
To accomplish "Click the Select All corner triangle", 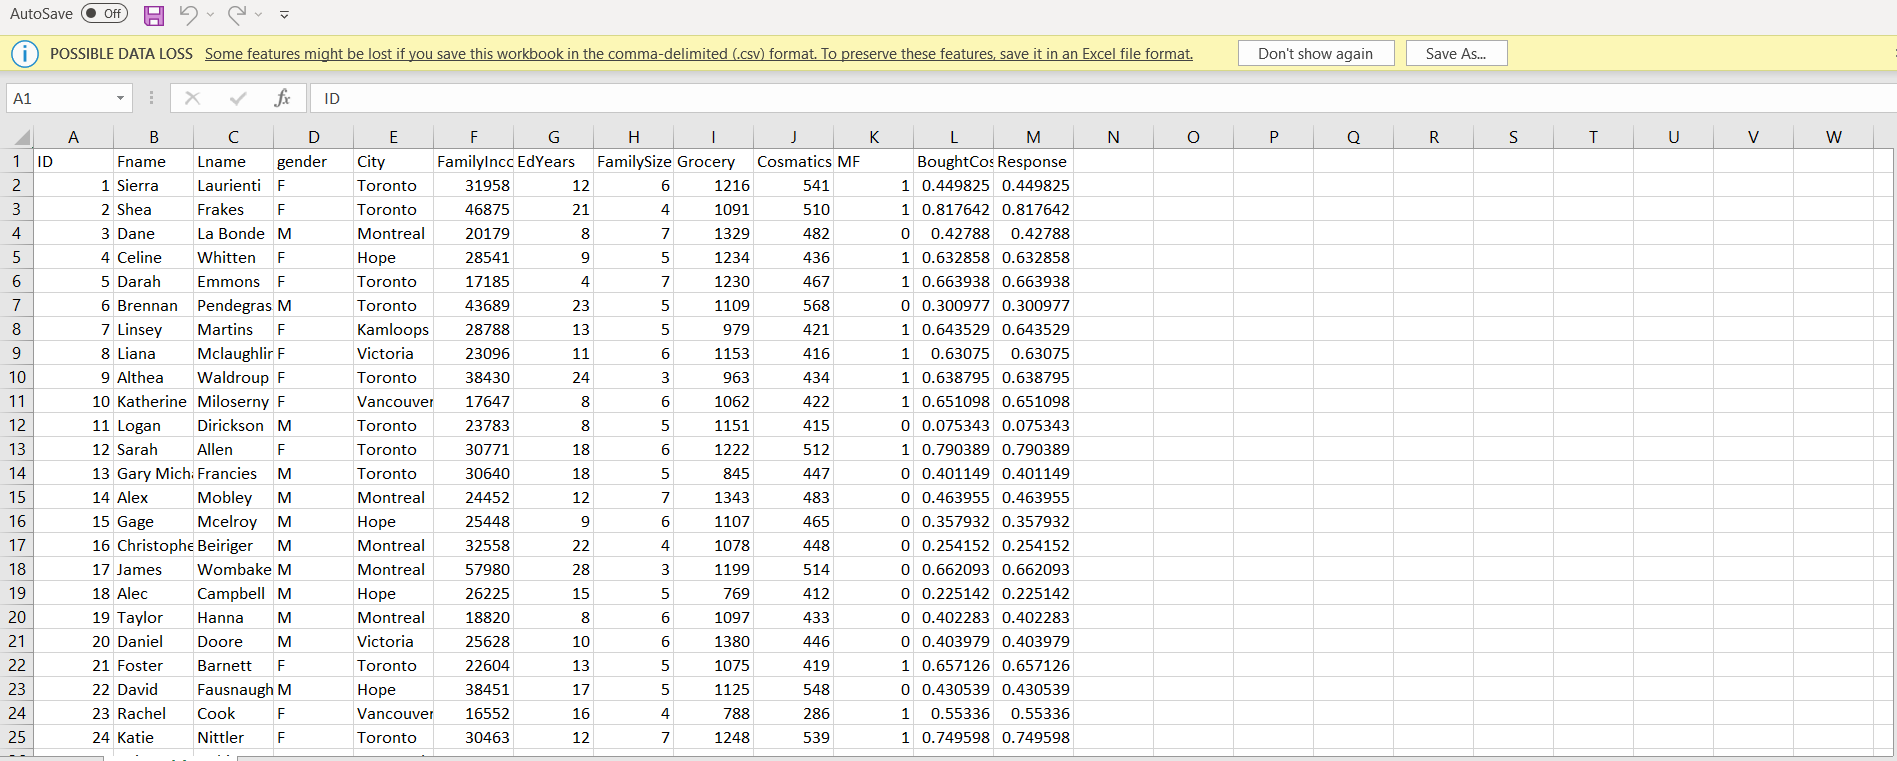I will tap(19, 137).
